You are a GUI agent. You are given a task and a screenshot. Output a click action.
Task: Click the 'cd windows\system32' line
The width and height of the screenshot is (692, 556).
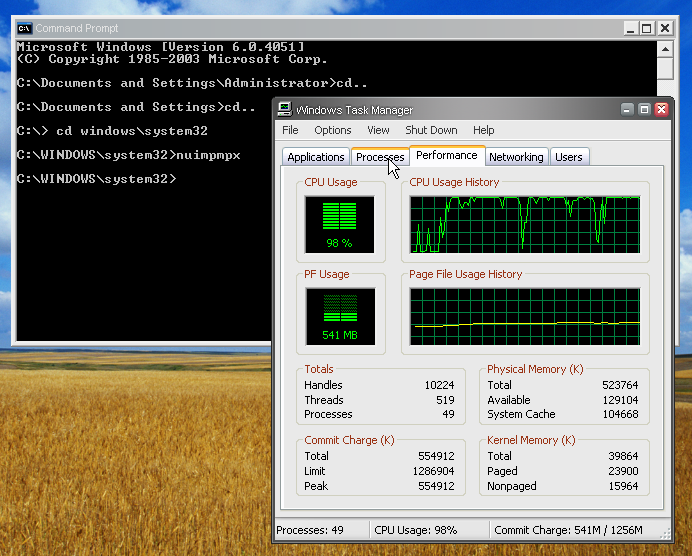pos(112,131)
